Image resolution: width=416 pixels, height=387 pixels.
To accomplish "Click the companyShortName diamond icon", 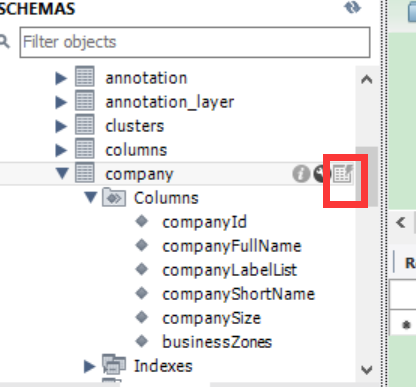I will click(x=142, y=293).
